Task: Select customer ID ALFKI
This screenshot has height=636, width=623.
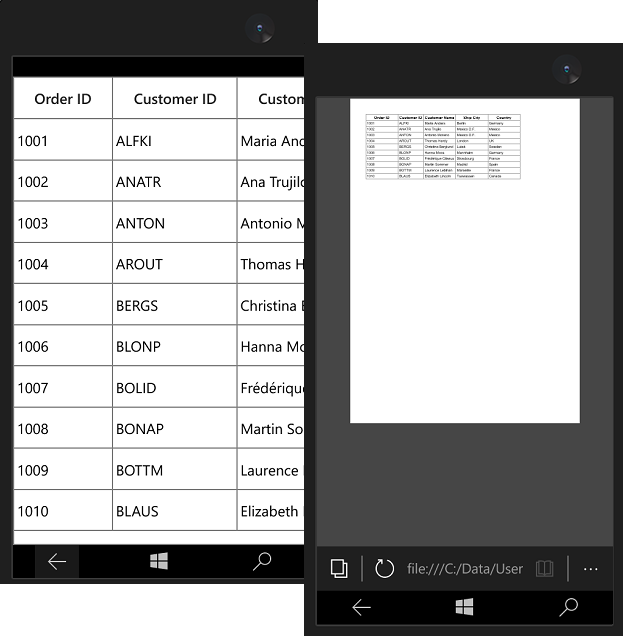Action: pyautogui.click(x=175, y=140)
